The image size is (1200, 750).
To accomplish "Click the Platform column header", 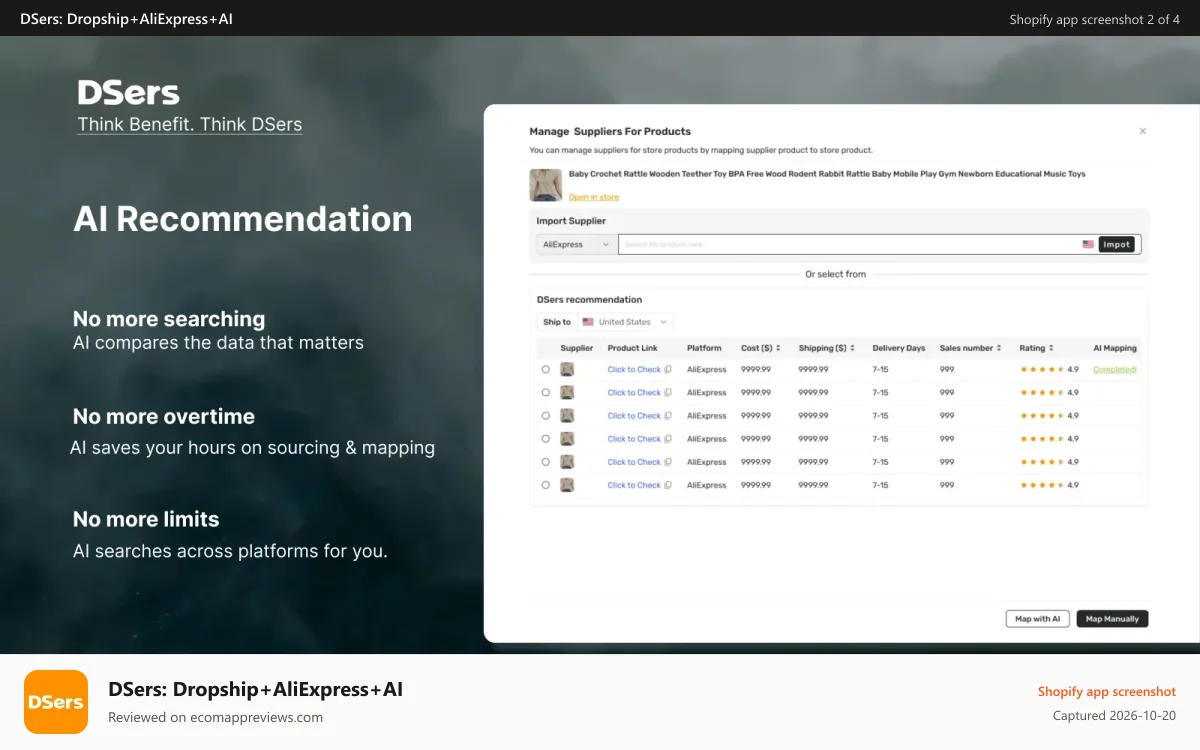I will click(x=704, y=348).
